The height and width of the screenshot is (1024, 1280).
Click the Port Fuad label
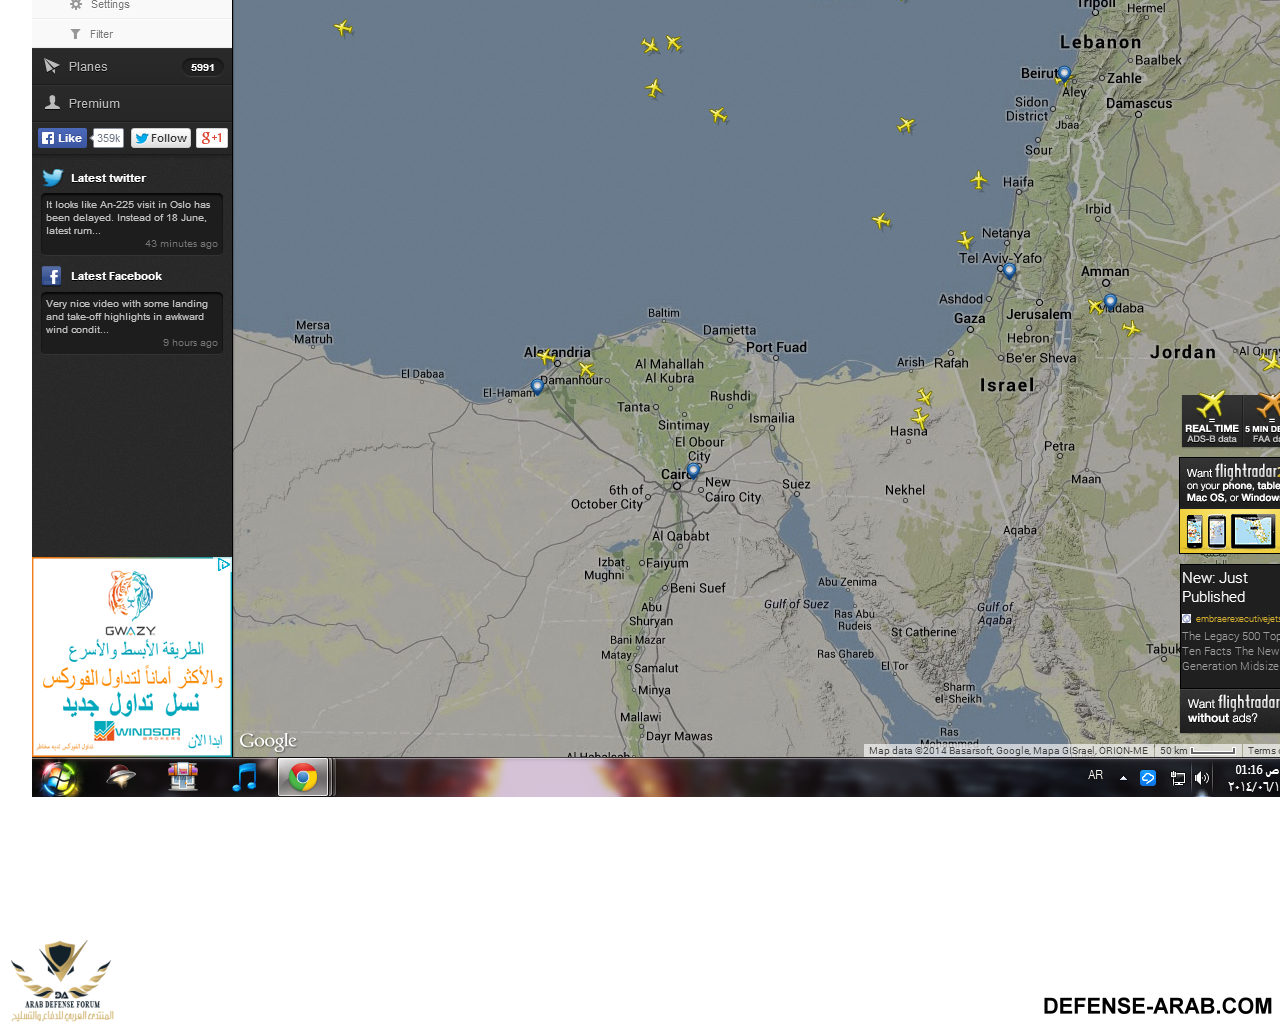coord(776,347)
